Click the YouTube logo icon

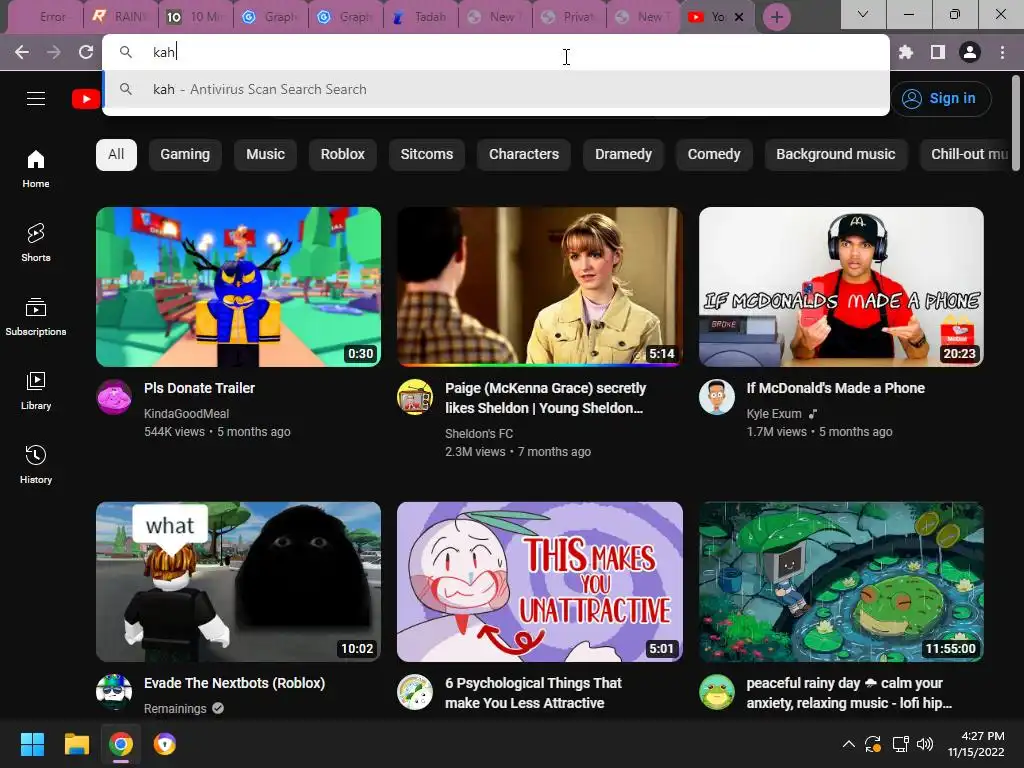click(x=86, y=99)
